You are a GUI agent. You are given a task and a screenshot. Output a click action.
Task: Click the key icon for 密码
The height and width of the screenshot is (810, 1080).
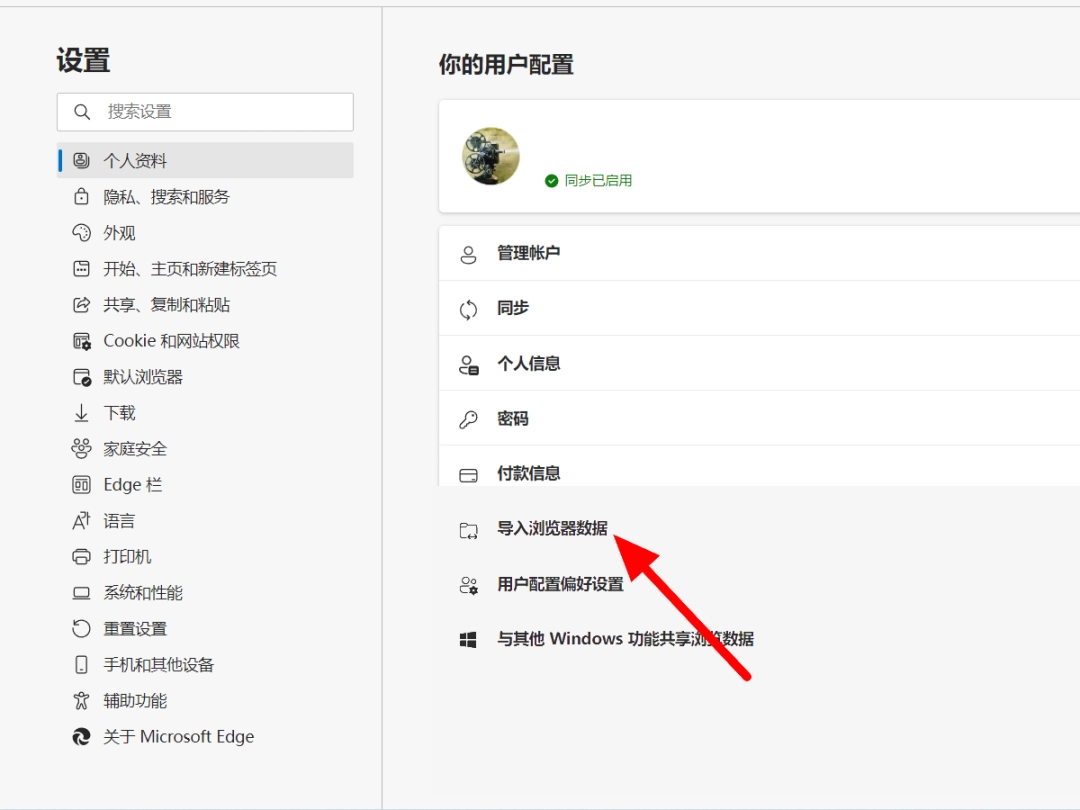pos(468,419)
